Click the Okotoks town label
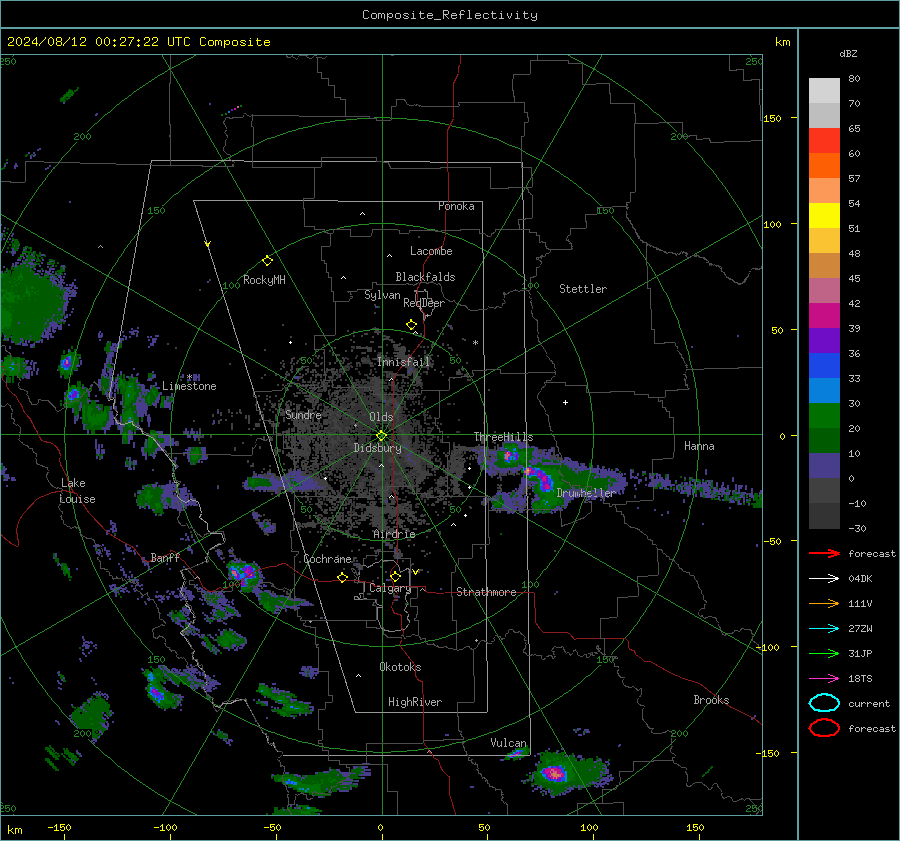This screenshot has height=841, width=900. (400, 667)
